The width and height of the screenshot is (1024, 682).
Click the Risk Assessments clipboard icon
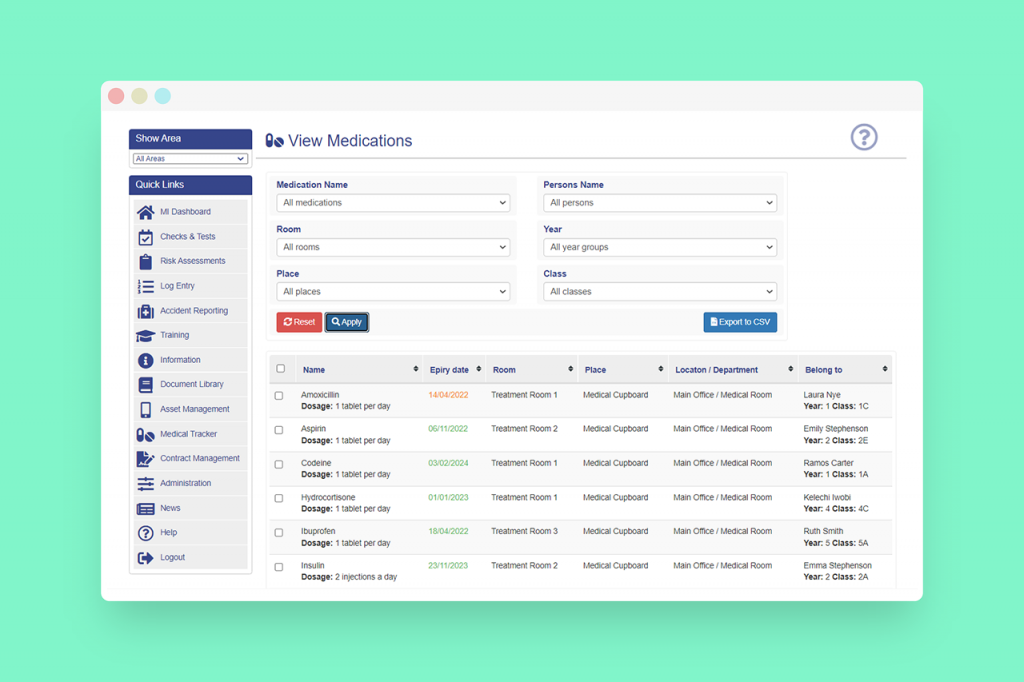(146, 261)
